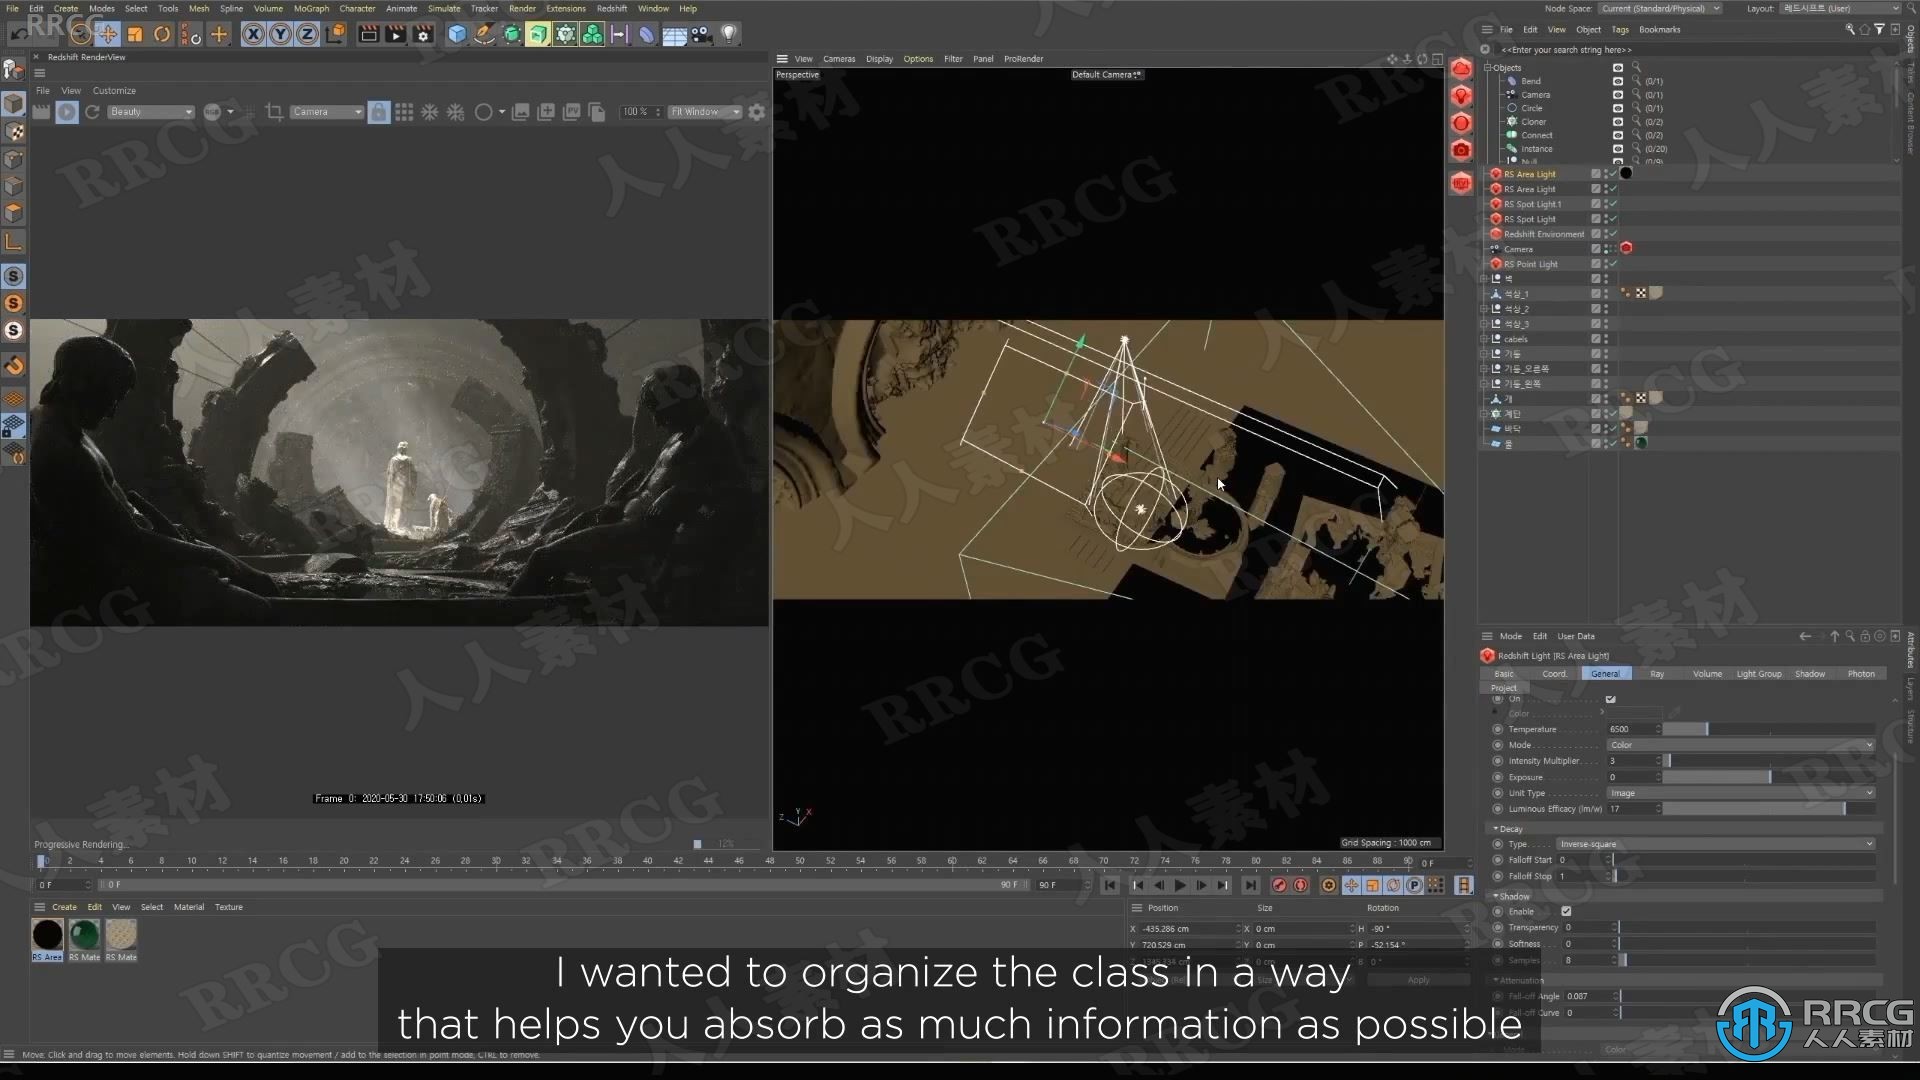The height and width of the screenshot is (1080, 1920).
Task: Select RS Spot Light.1 in object list
Action: (x=1532, y=204)
